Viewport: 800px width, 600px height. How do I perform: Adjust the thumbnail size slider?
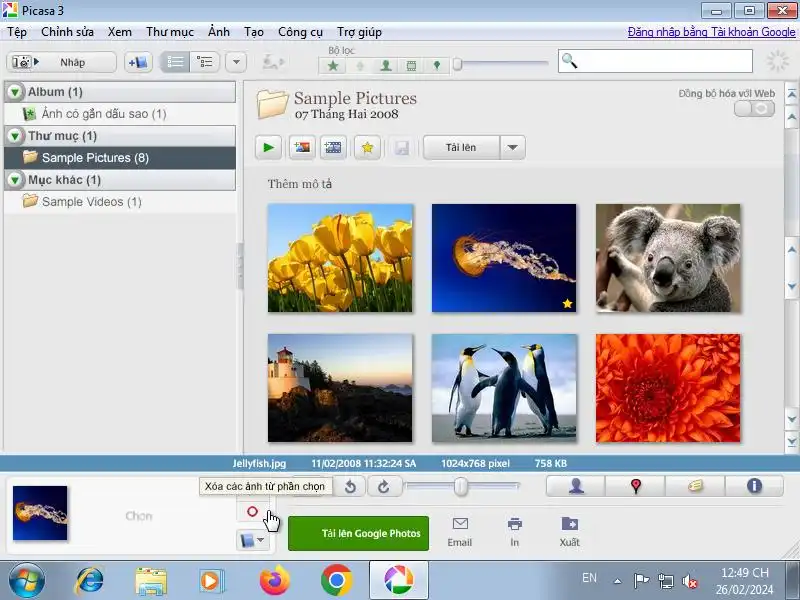[461, 486]
